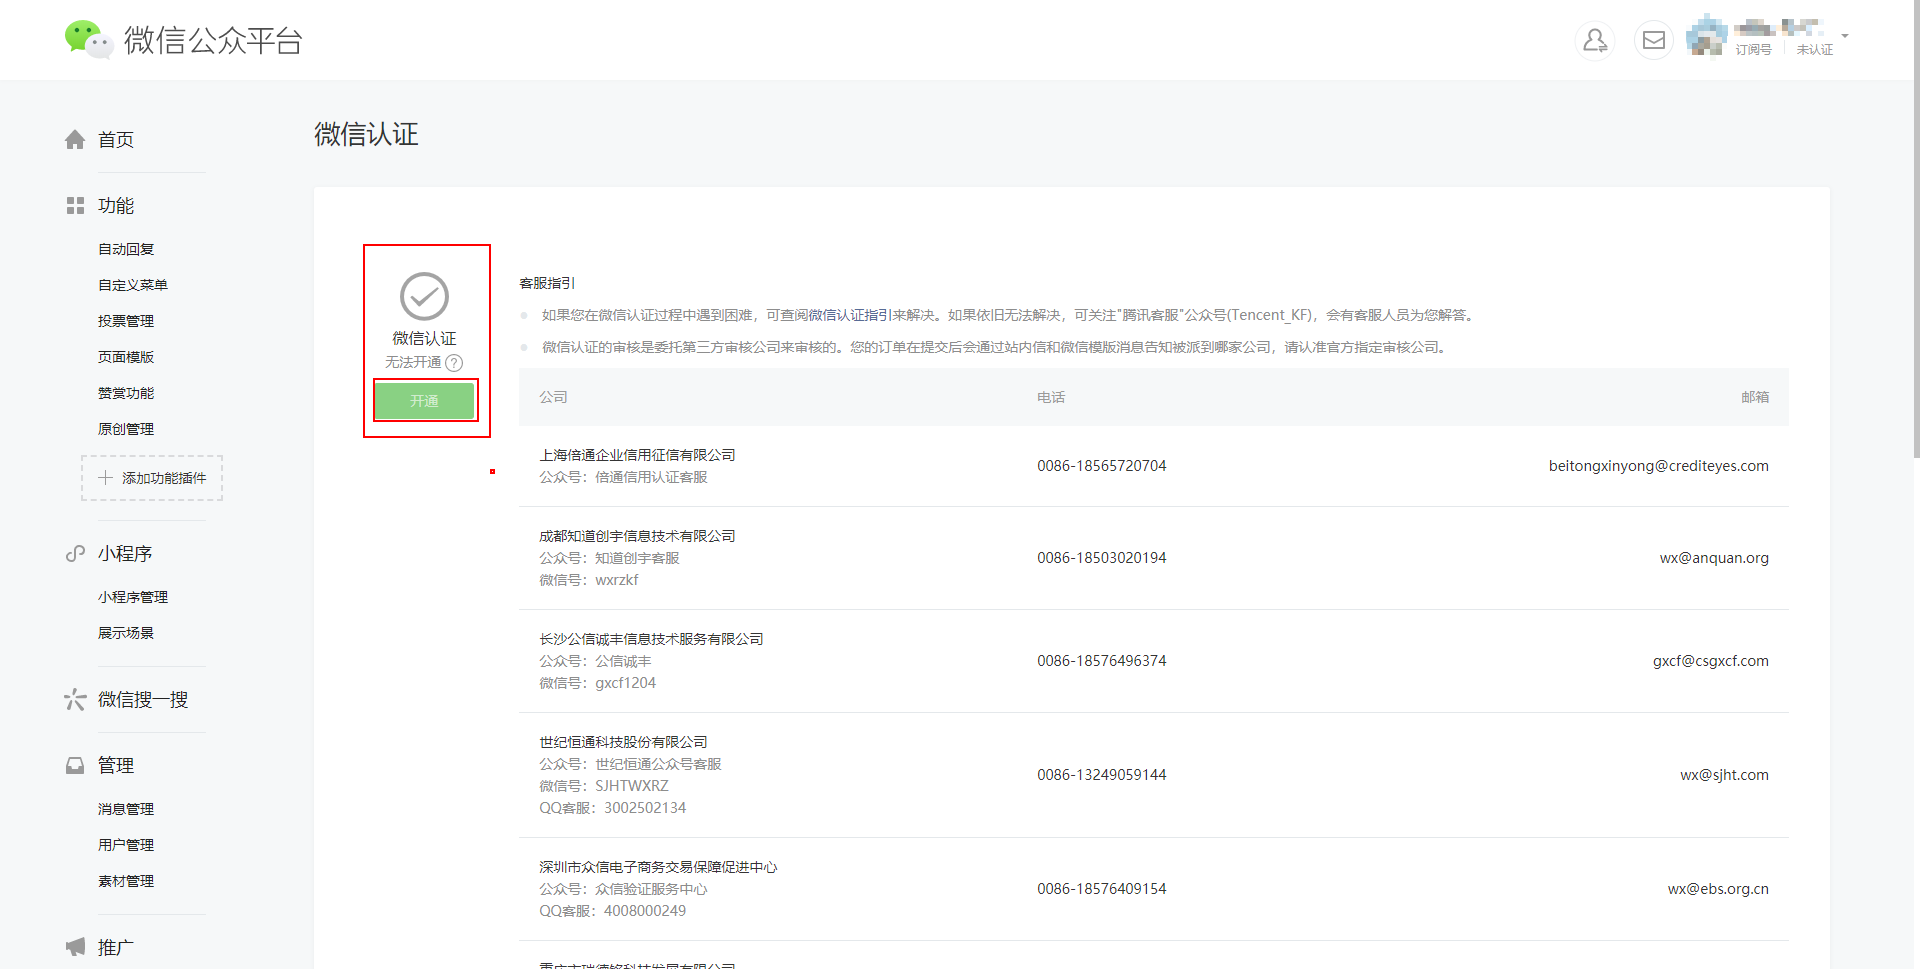Click the 添加功能插件 button
This screenshot has height=969, width=1920.
click(152, 478)
